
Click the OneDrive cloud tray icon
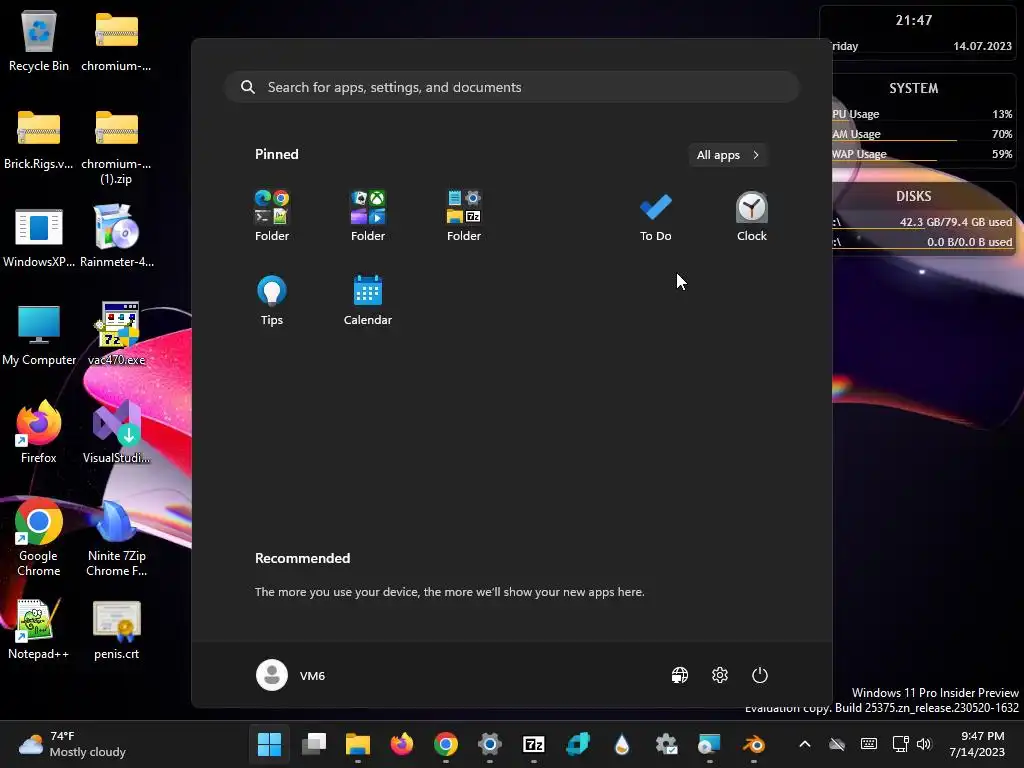click(x=837, y=744)
